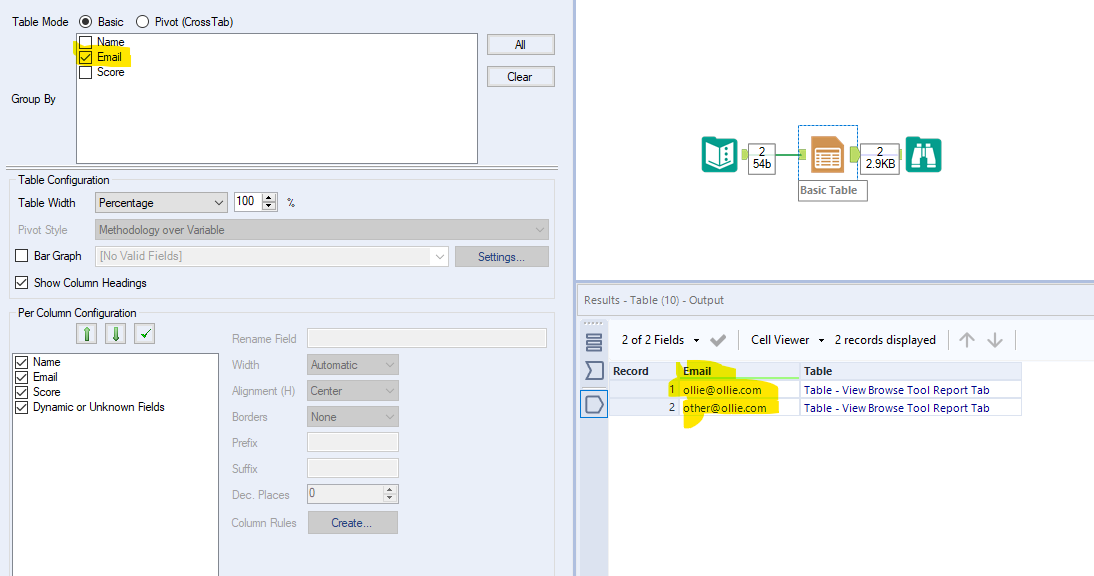
Task: Click the All button to select every field
Action: tap(520, 44)
